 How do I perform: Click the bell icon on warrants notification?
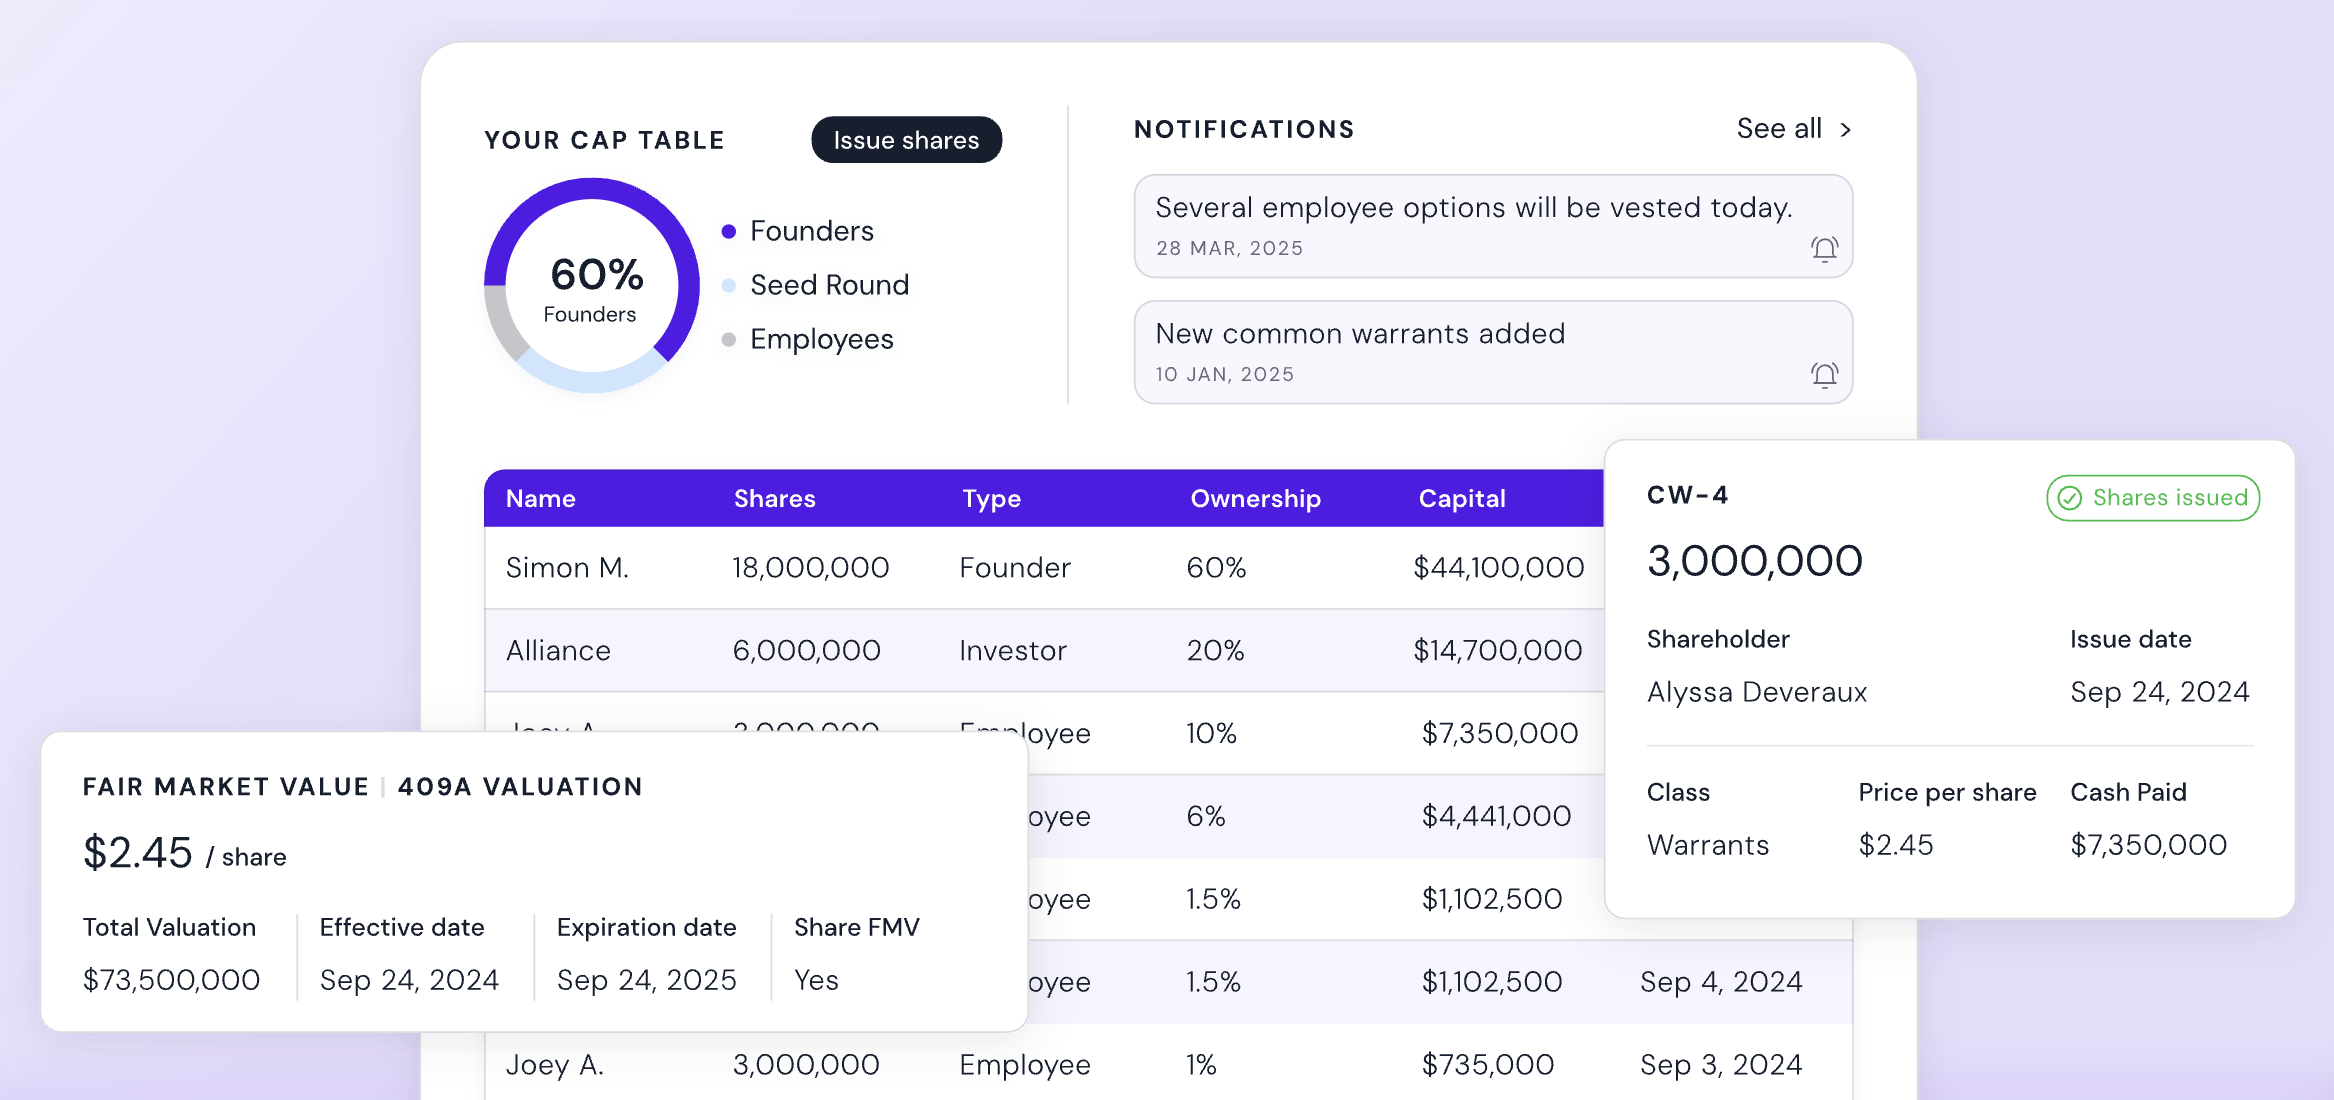point(1824,375)
